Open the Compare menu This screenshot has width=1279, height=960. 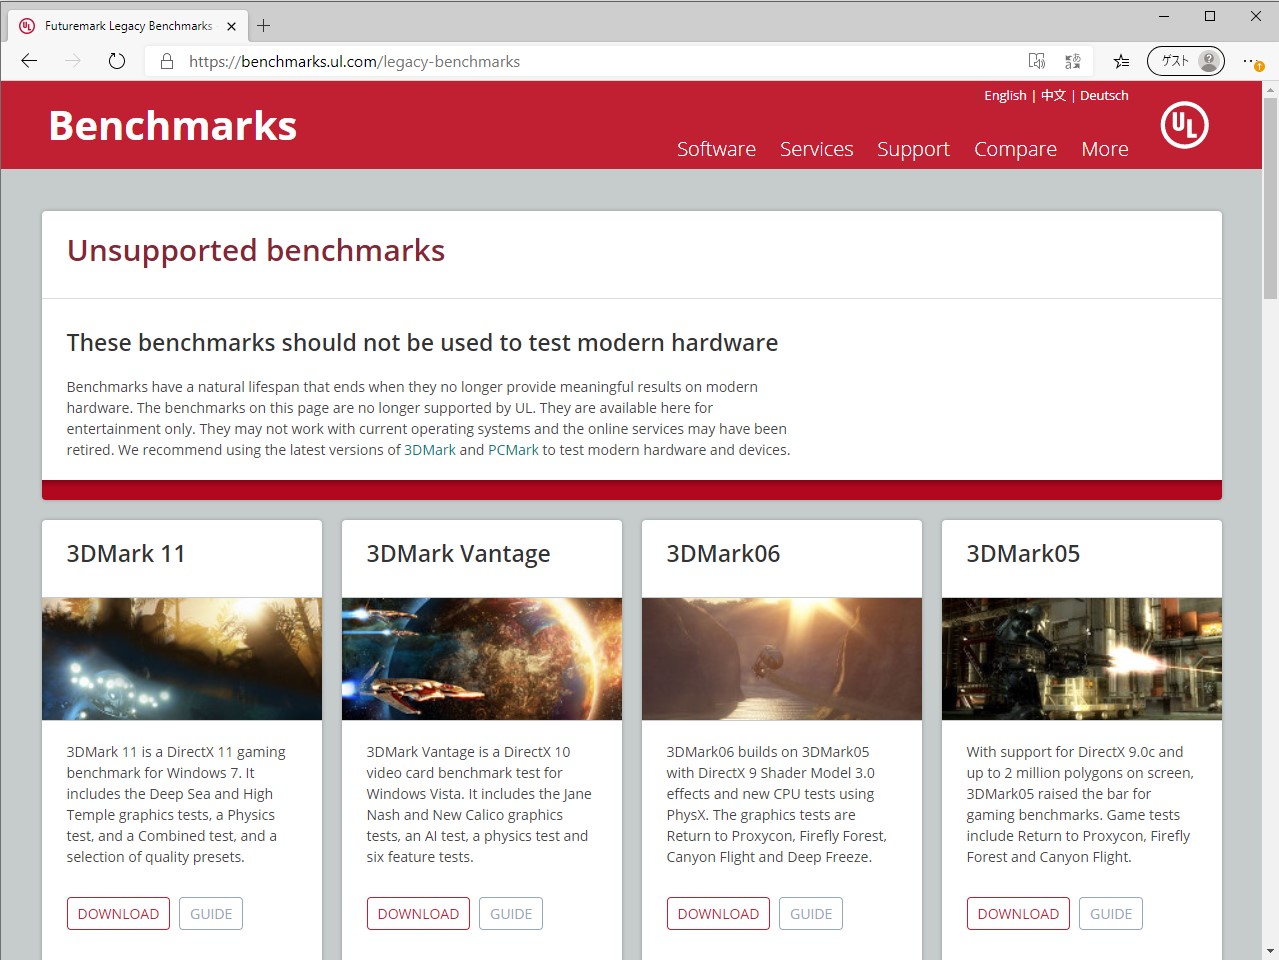point(1015,149)
